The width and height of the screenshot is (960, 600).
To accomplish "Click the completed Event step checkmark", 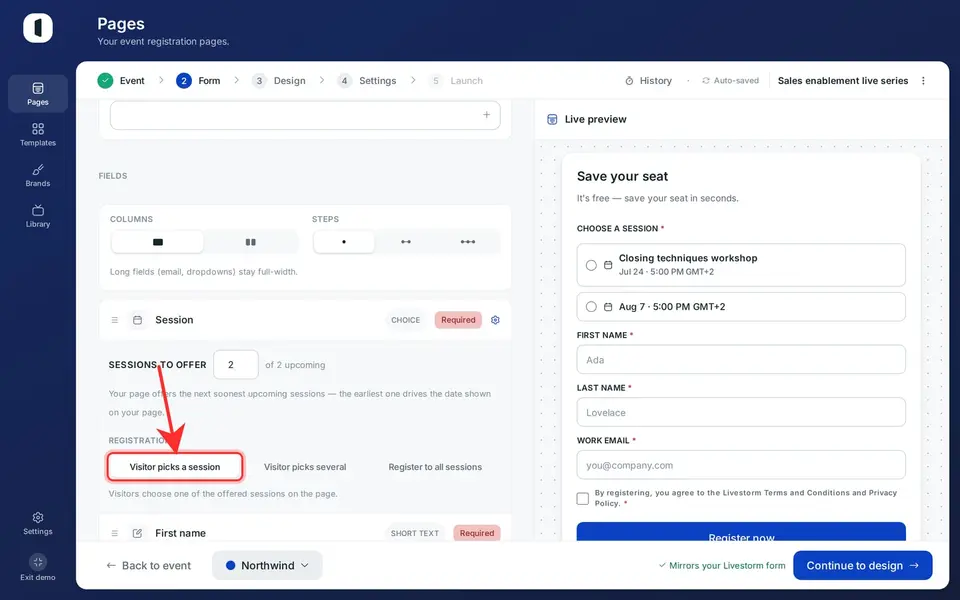I will coord(105,81).
